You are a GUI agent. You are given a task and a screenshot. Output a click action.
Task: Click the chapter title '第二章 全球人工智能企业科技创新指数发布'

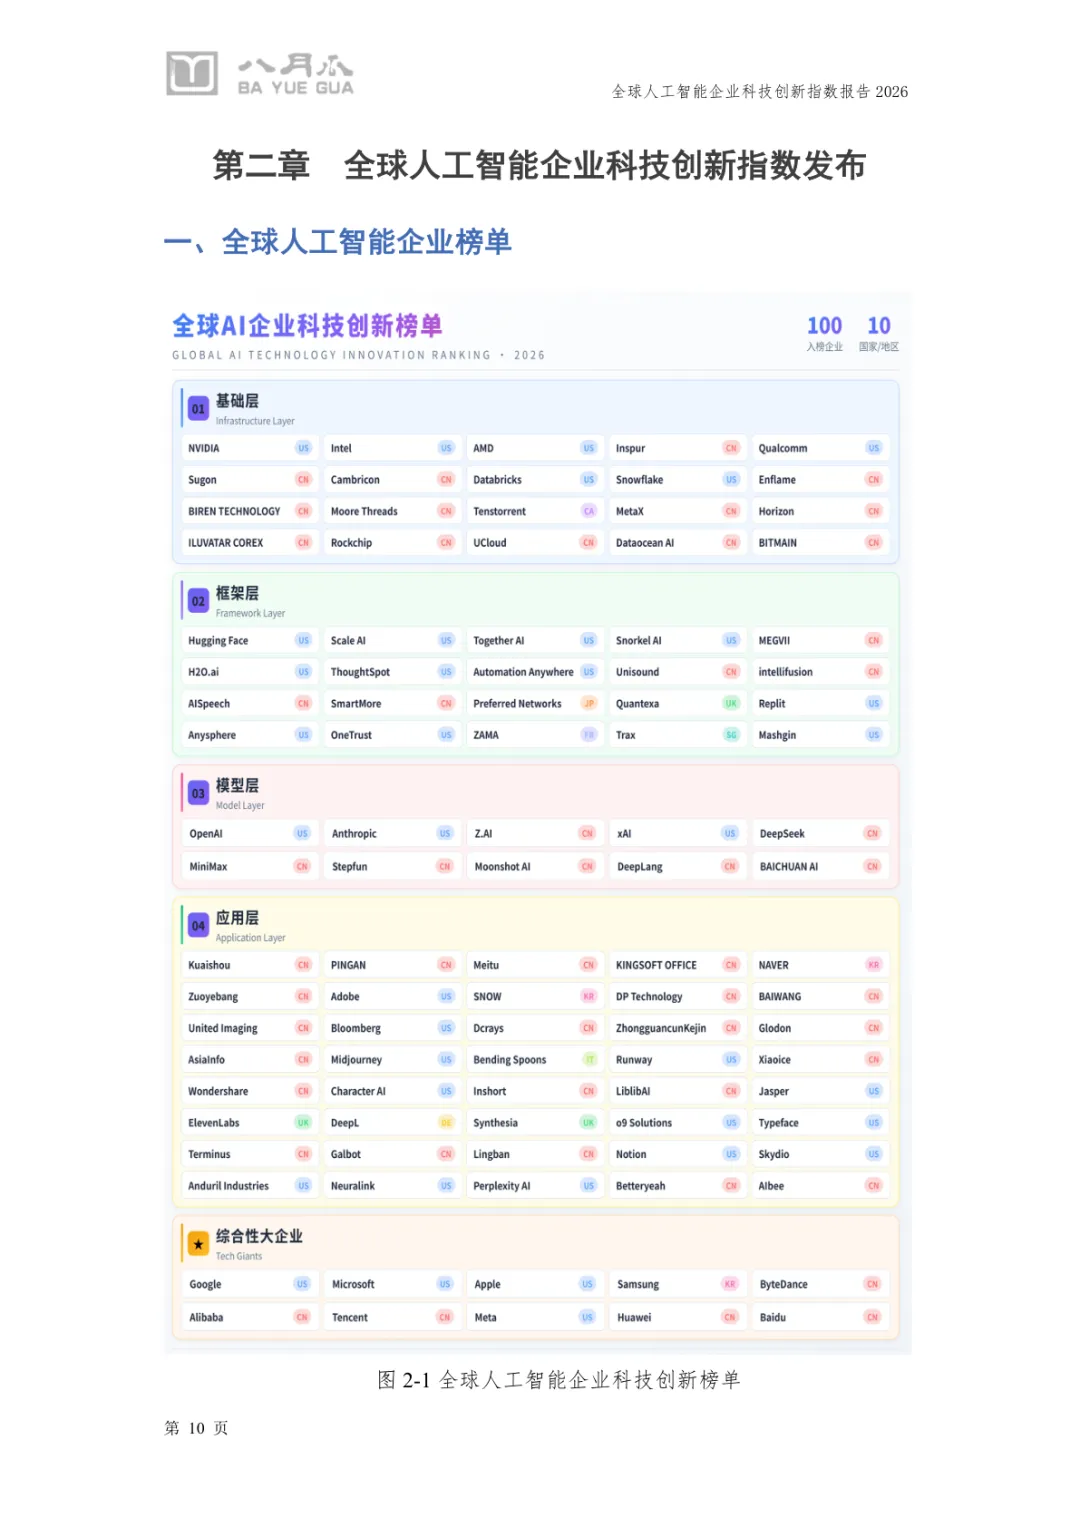point(539,165)
